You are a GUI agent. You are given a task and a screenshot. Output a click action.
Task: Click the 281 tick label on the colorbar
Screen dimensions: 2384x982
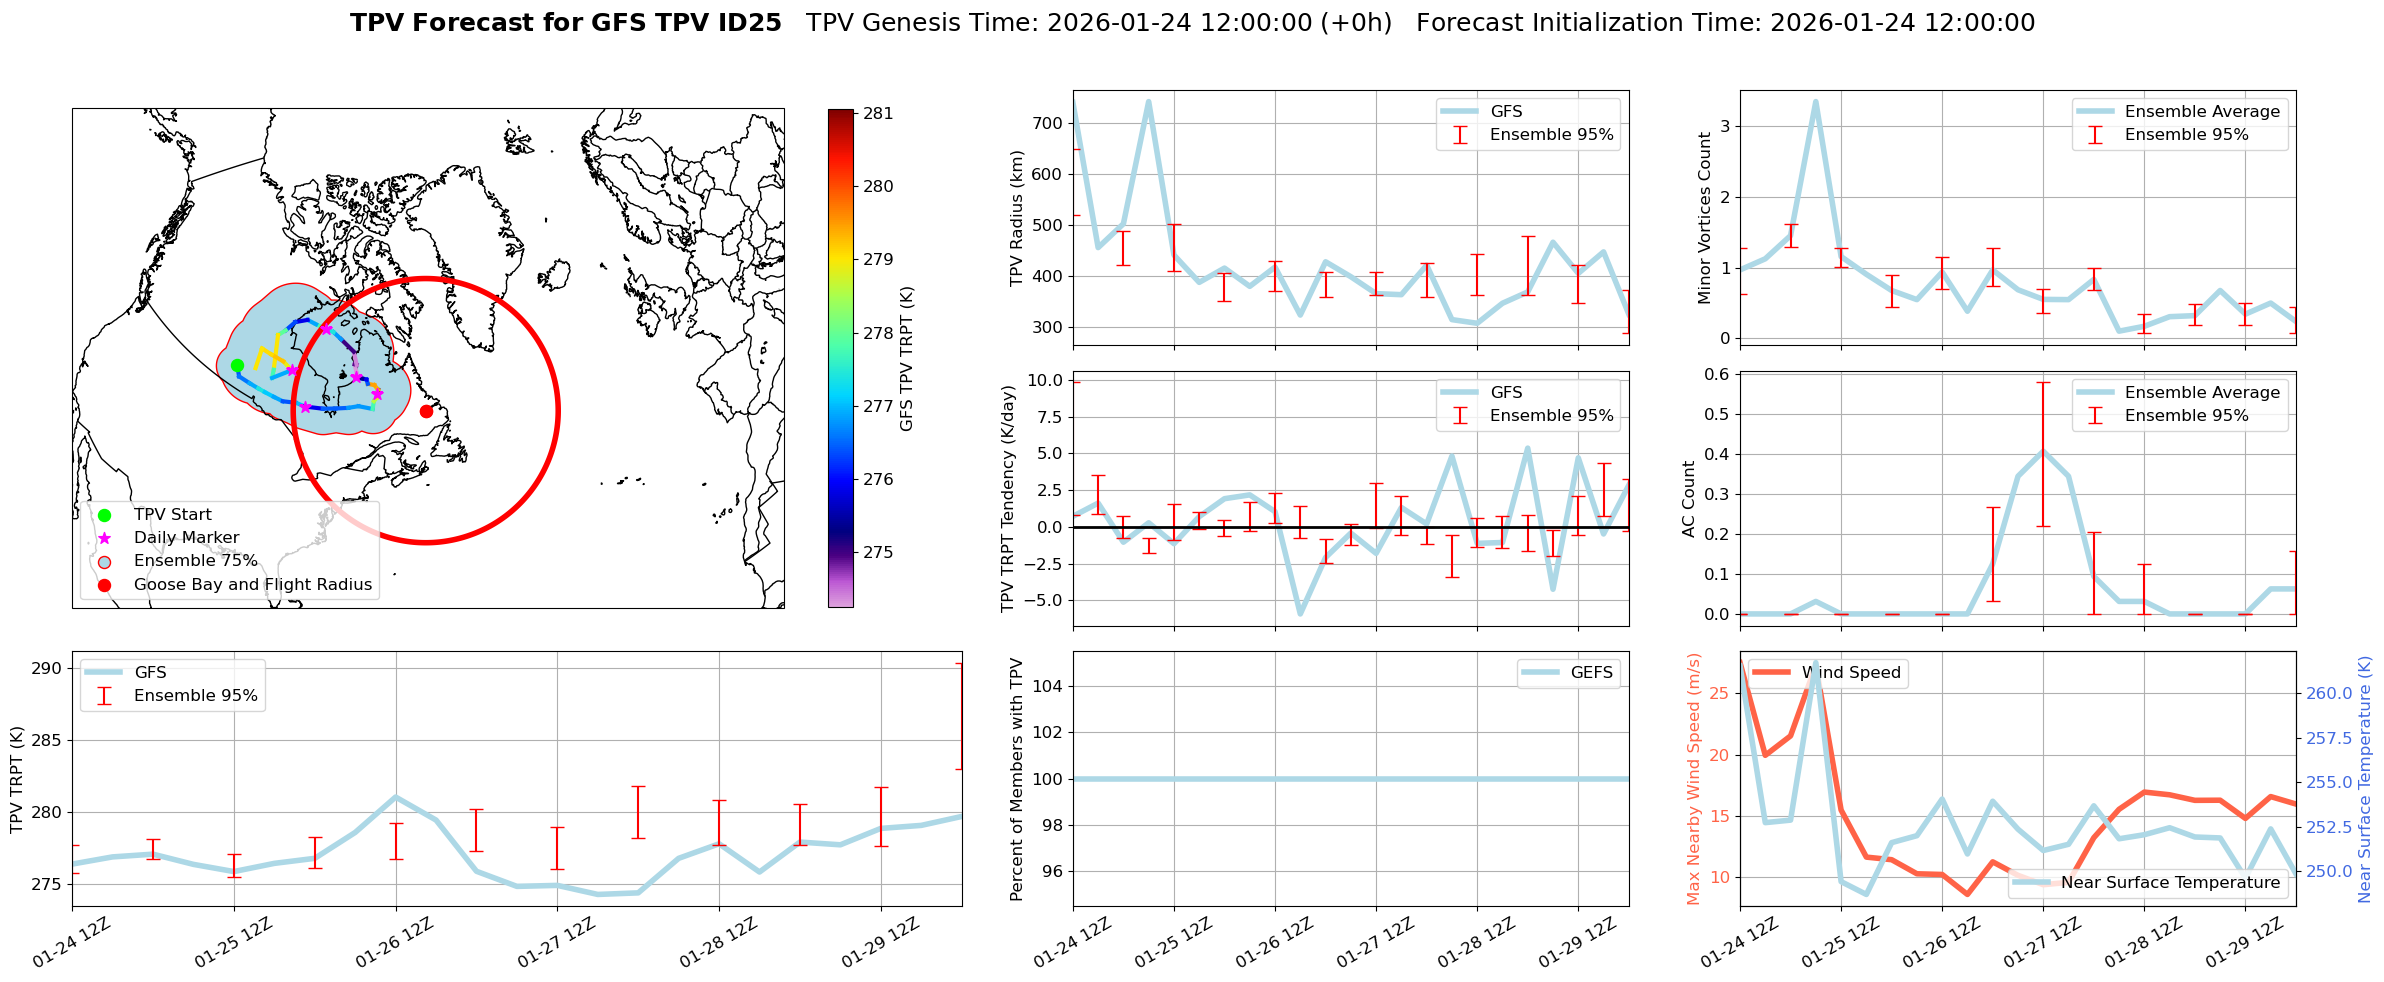tap(878, 113)
